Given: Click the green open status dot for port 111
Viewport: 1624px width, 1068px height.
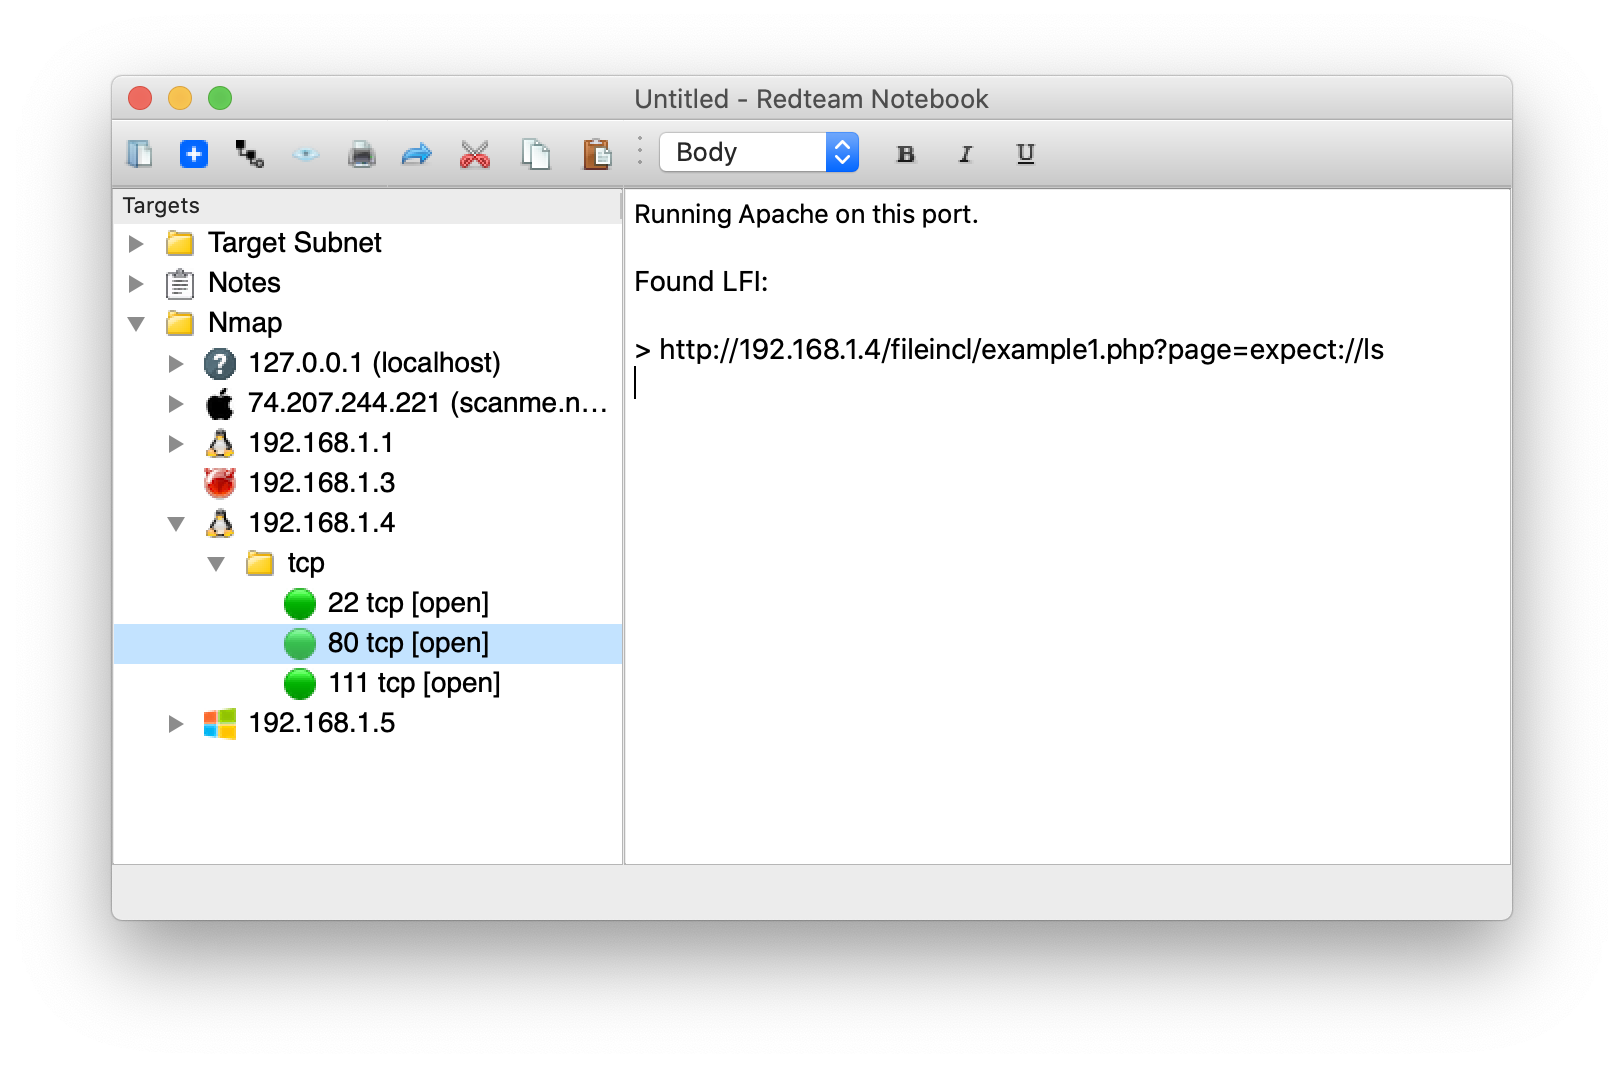Looking at the screenshot, I should [x=300, y=684].
